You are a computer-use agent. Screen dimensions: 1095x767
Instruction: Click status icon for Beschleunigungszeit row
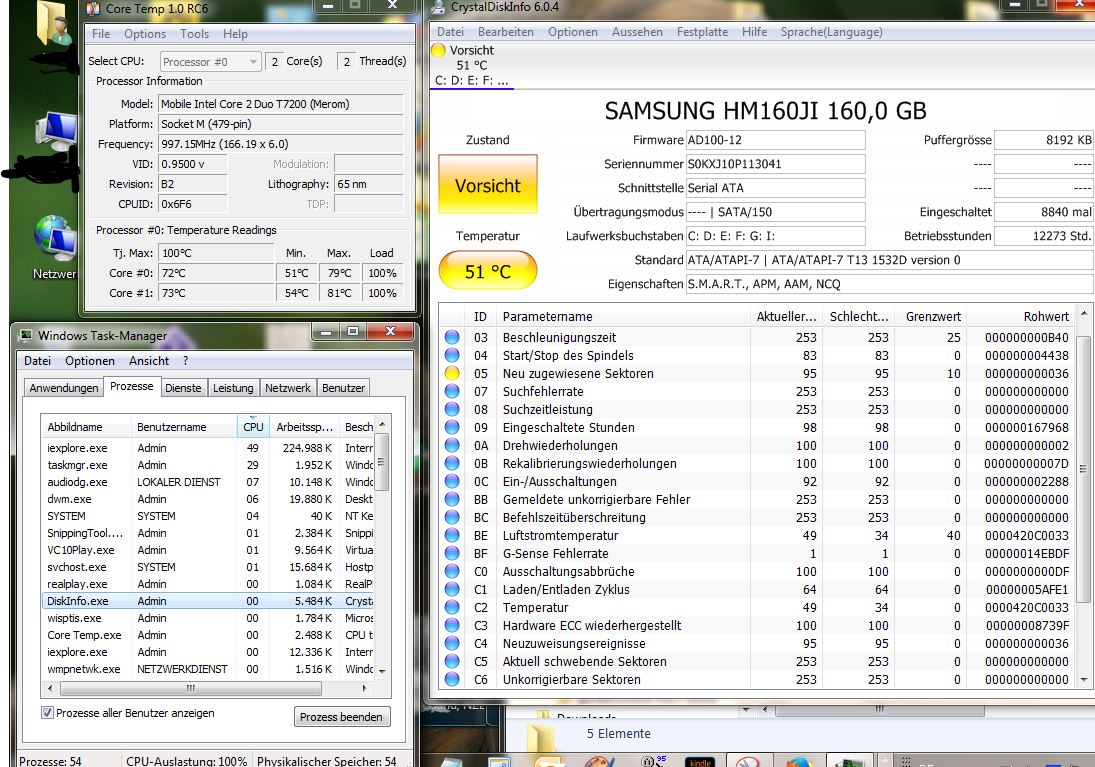coord(453,337)
